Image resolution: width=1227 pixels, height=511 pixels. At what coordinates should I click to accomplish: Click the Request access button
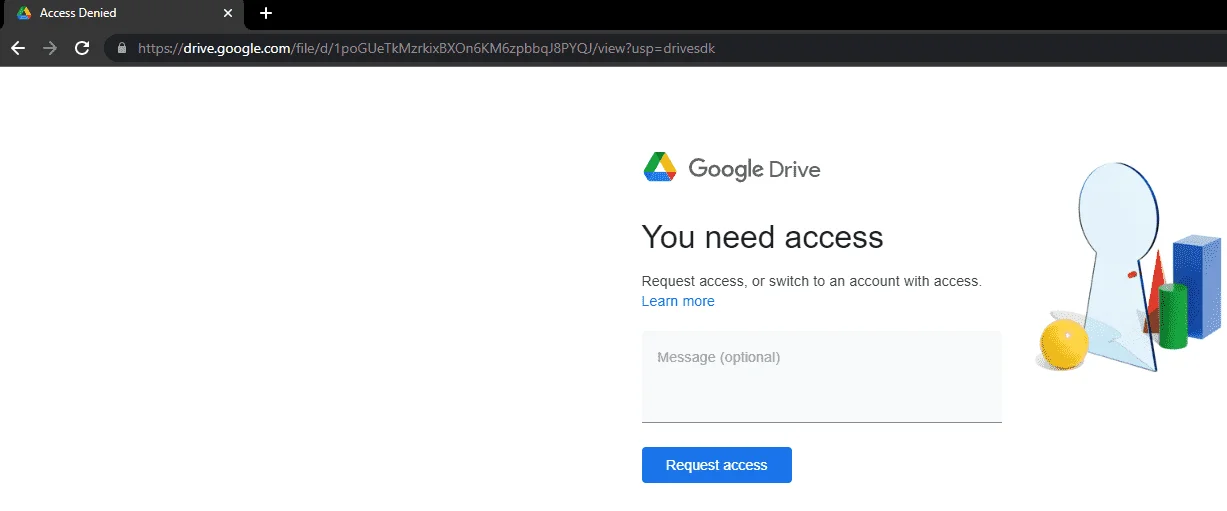click(x=717, y=465)
